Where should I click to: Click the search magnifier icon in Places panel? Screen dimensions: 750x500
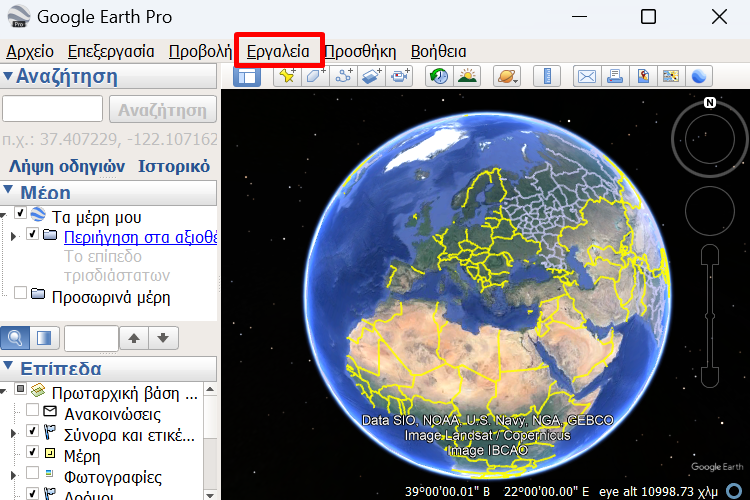tap(15, 338)
